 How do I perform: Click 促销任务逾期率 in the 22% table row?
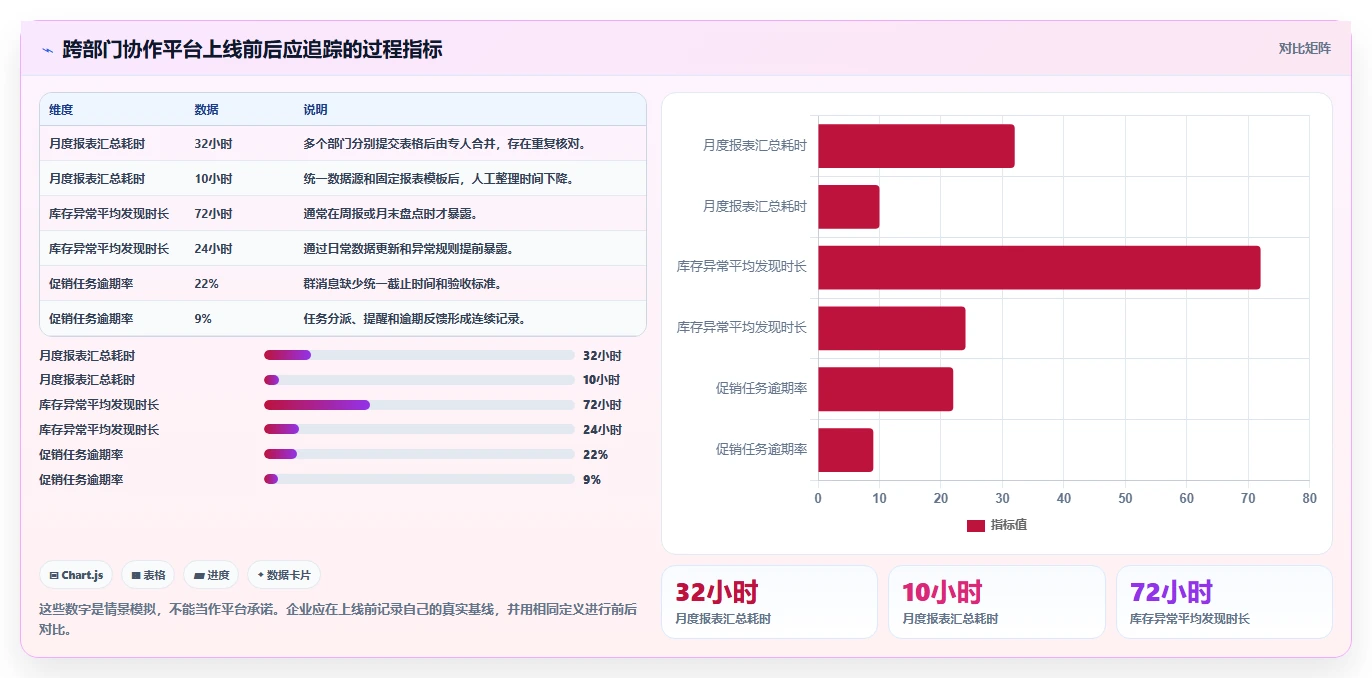91,284
